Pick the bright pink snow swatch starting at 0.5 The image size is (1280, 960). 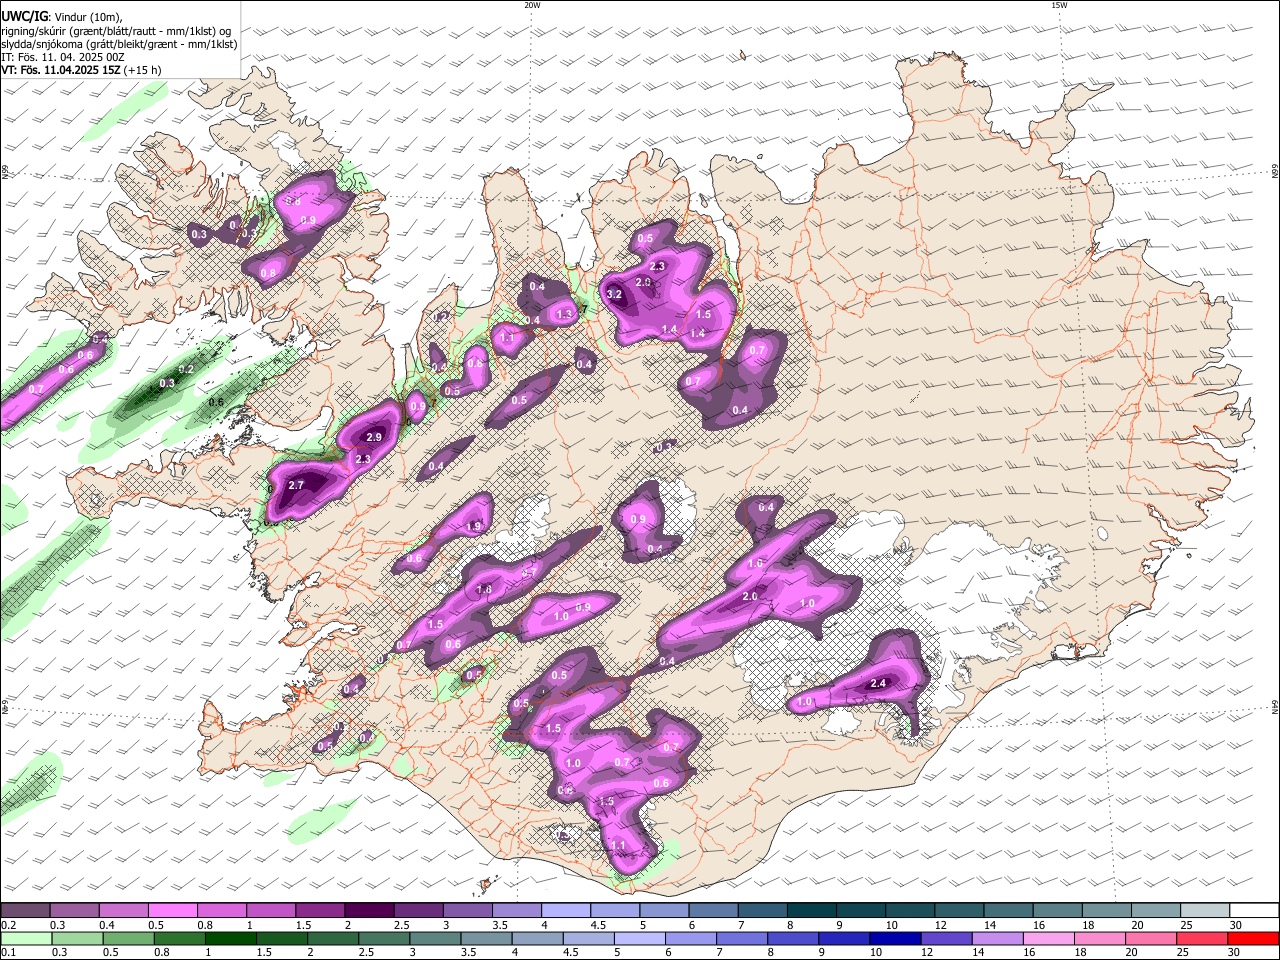pyautogui.click(x=173, y=911)
